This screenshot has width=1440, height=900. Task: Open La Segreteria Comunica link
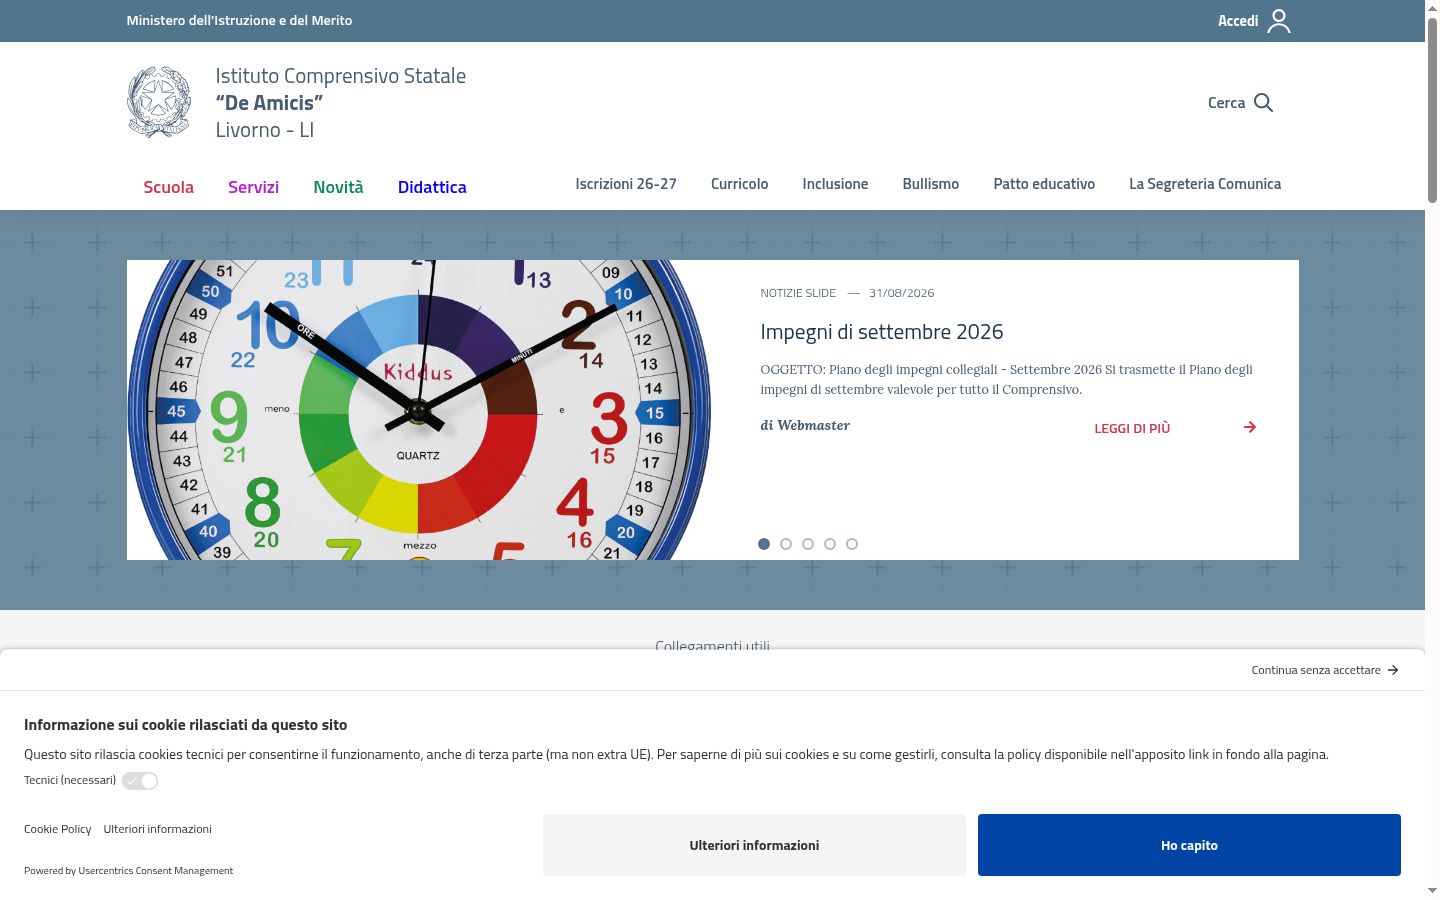pyautogui.click(x=1205, y=184)
